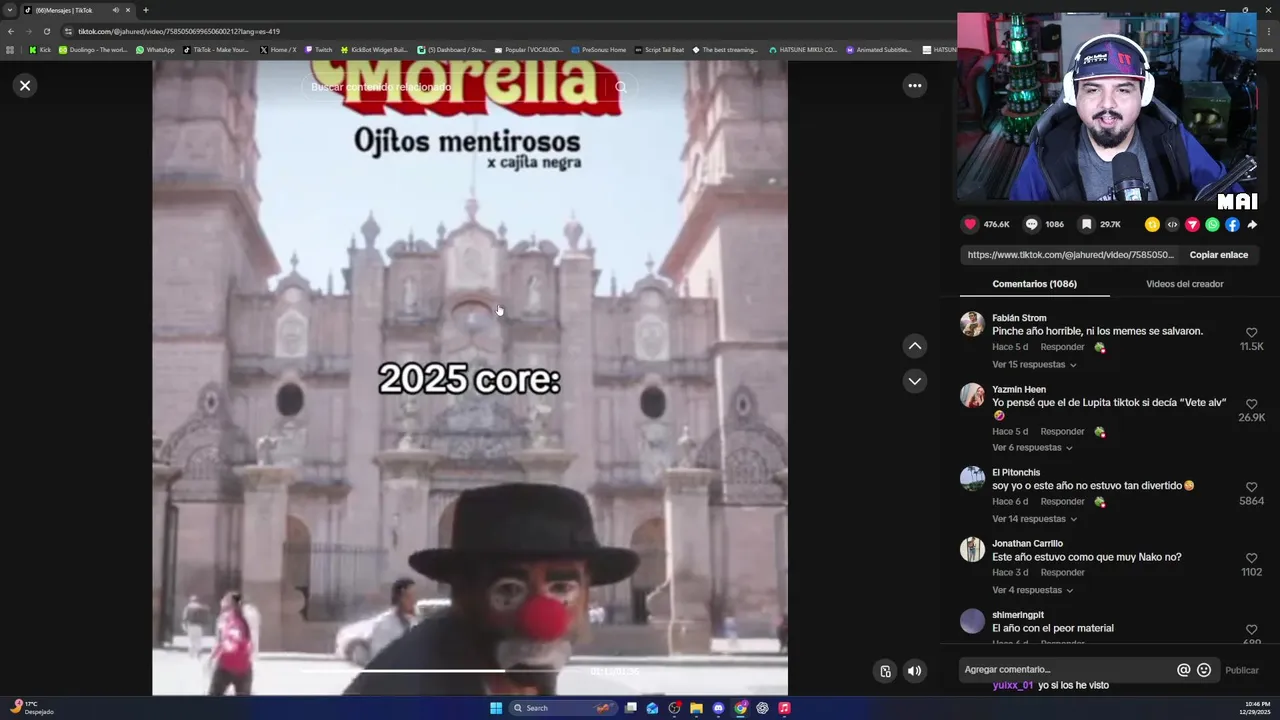Click the comments bubble icon showing 1086

point(1031,225)
